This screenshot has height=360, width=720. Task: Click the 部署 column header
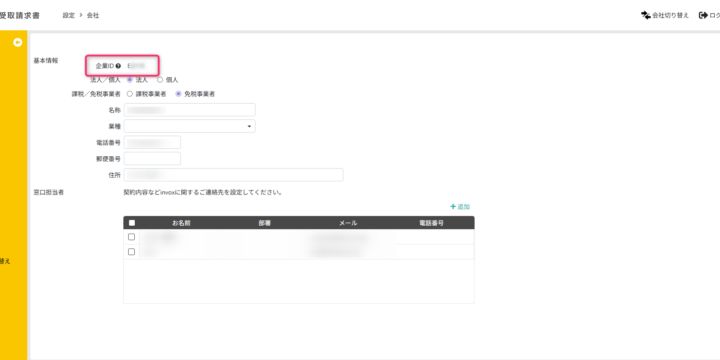coord(264,223)
